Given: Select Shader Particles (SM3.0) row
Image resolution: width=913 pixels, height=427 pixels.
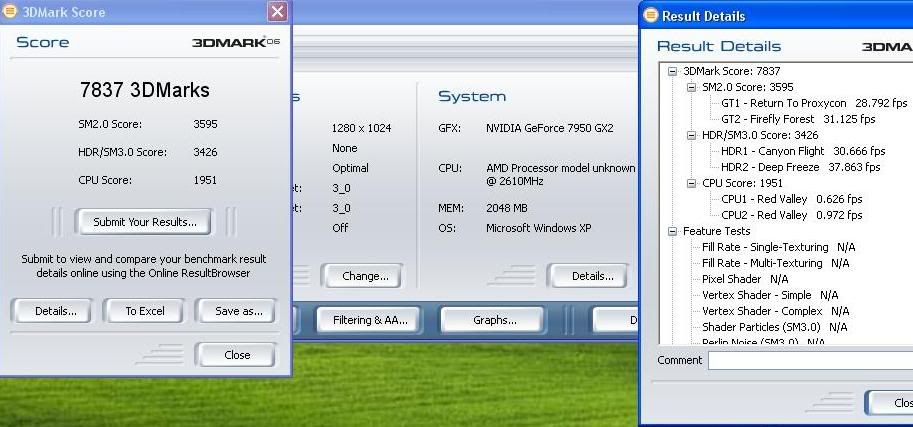Looking at the screenshot, I should click(x=774, y=327).
